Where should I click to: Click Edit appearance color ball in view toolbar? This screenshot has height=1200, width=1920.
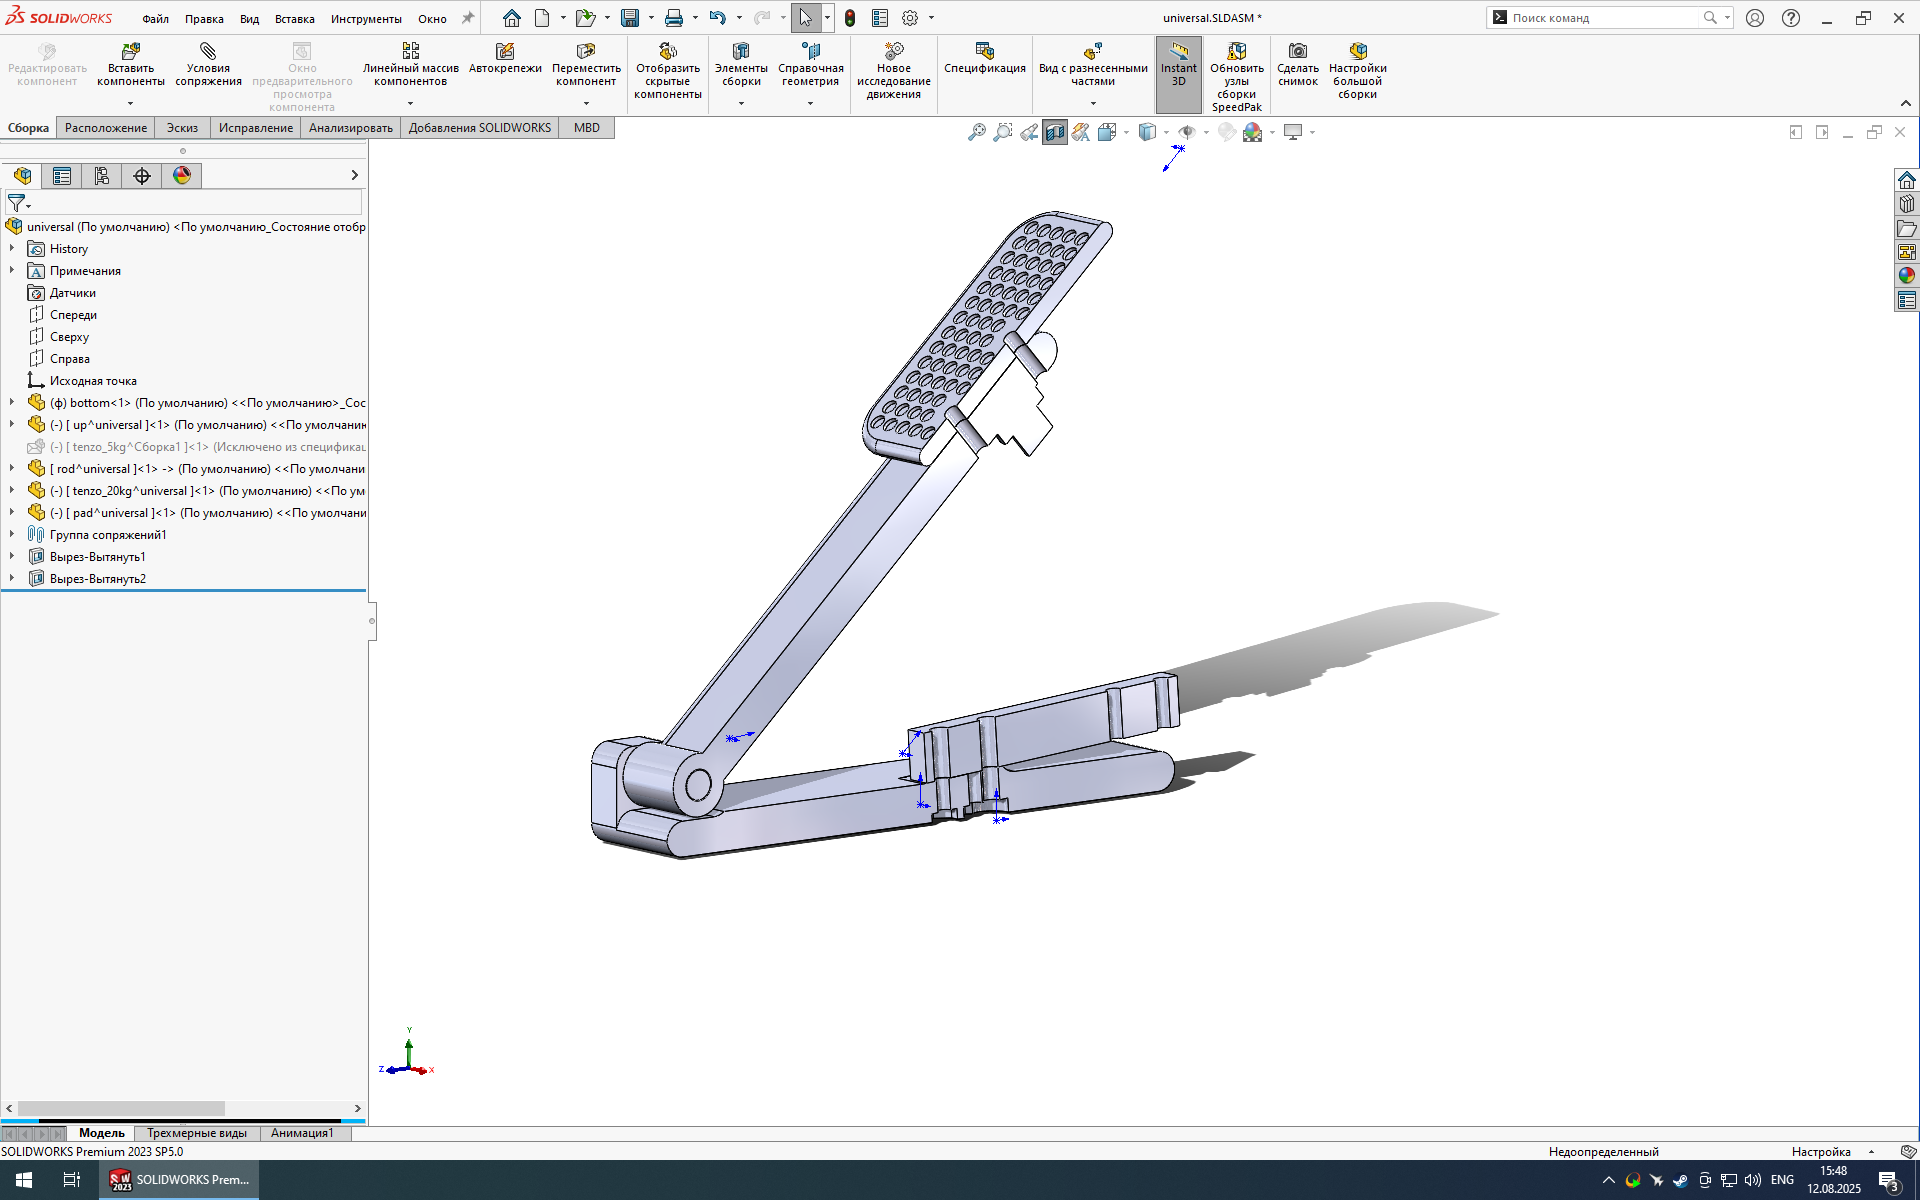pos(1252,132)
